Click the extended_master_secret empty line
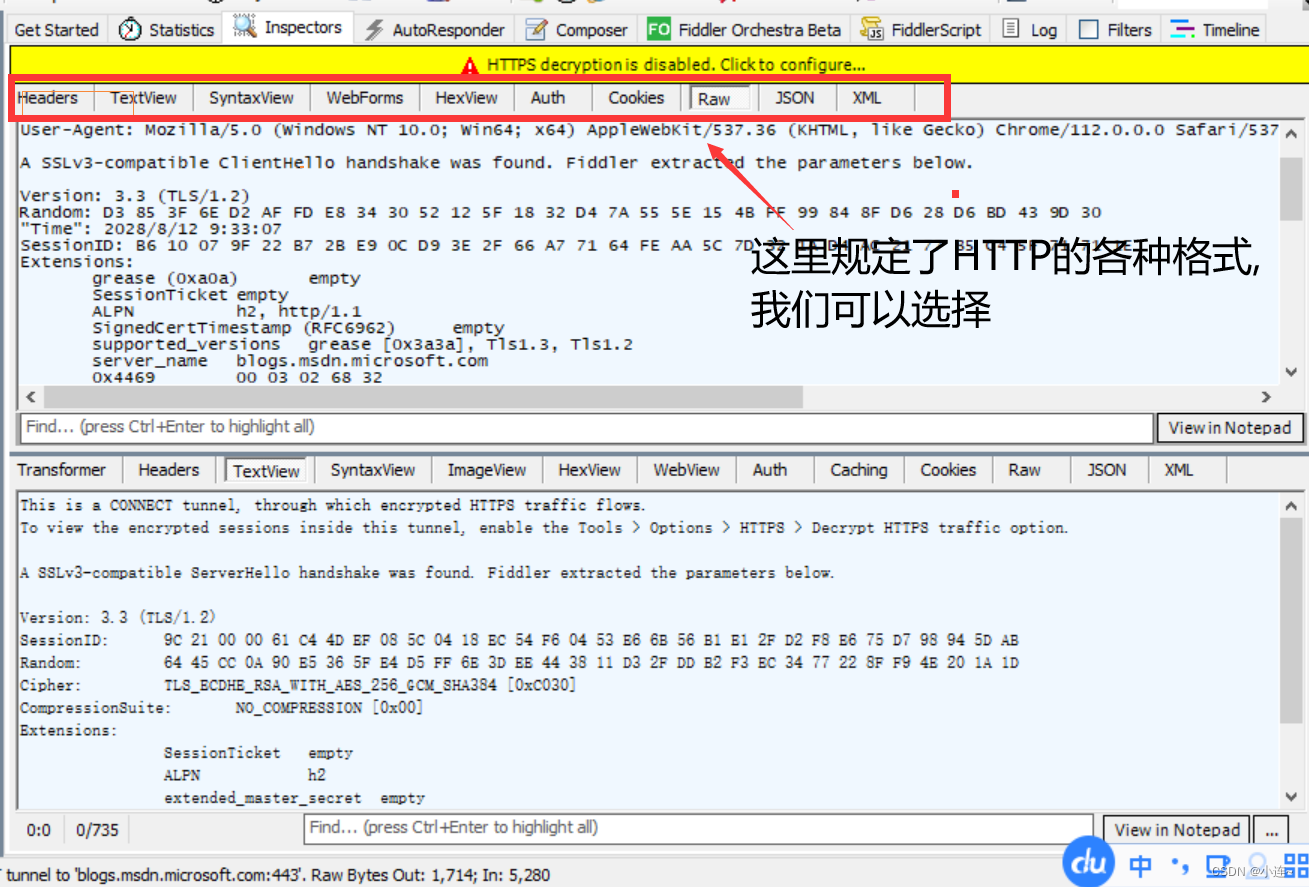Image resolution: width=1309 pixels, height=887 pixels. [x=295, y=798]
